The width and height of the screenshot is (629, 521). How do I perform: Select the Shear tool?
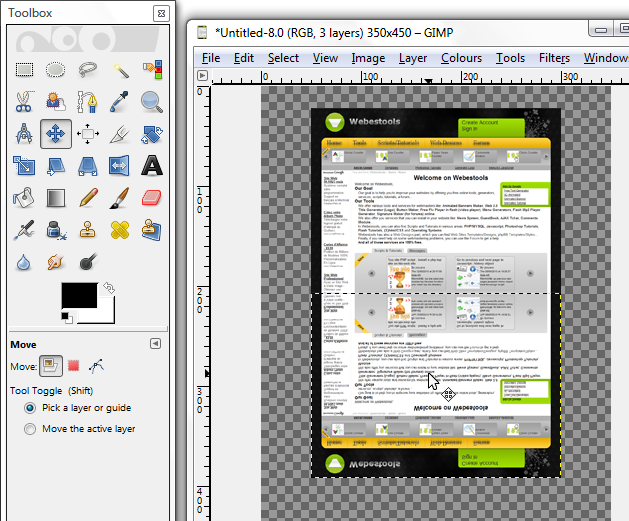(x=55, y=166)
